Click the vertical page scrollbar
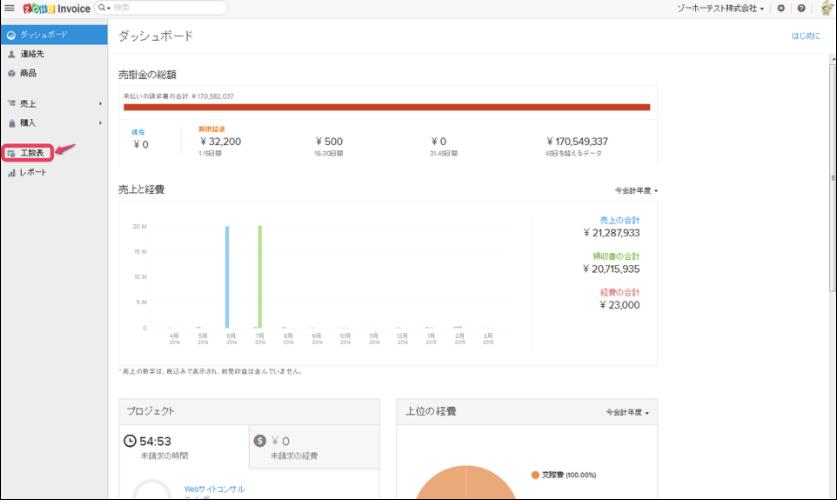Viewport: 837px width, 500px height. (832, 178)
